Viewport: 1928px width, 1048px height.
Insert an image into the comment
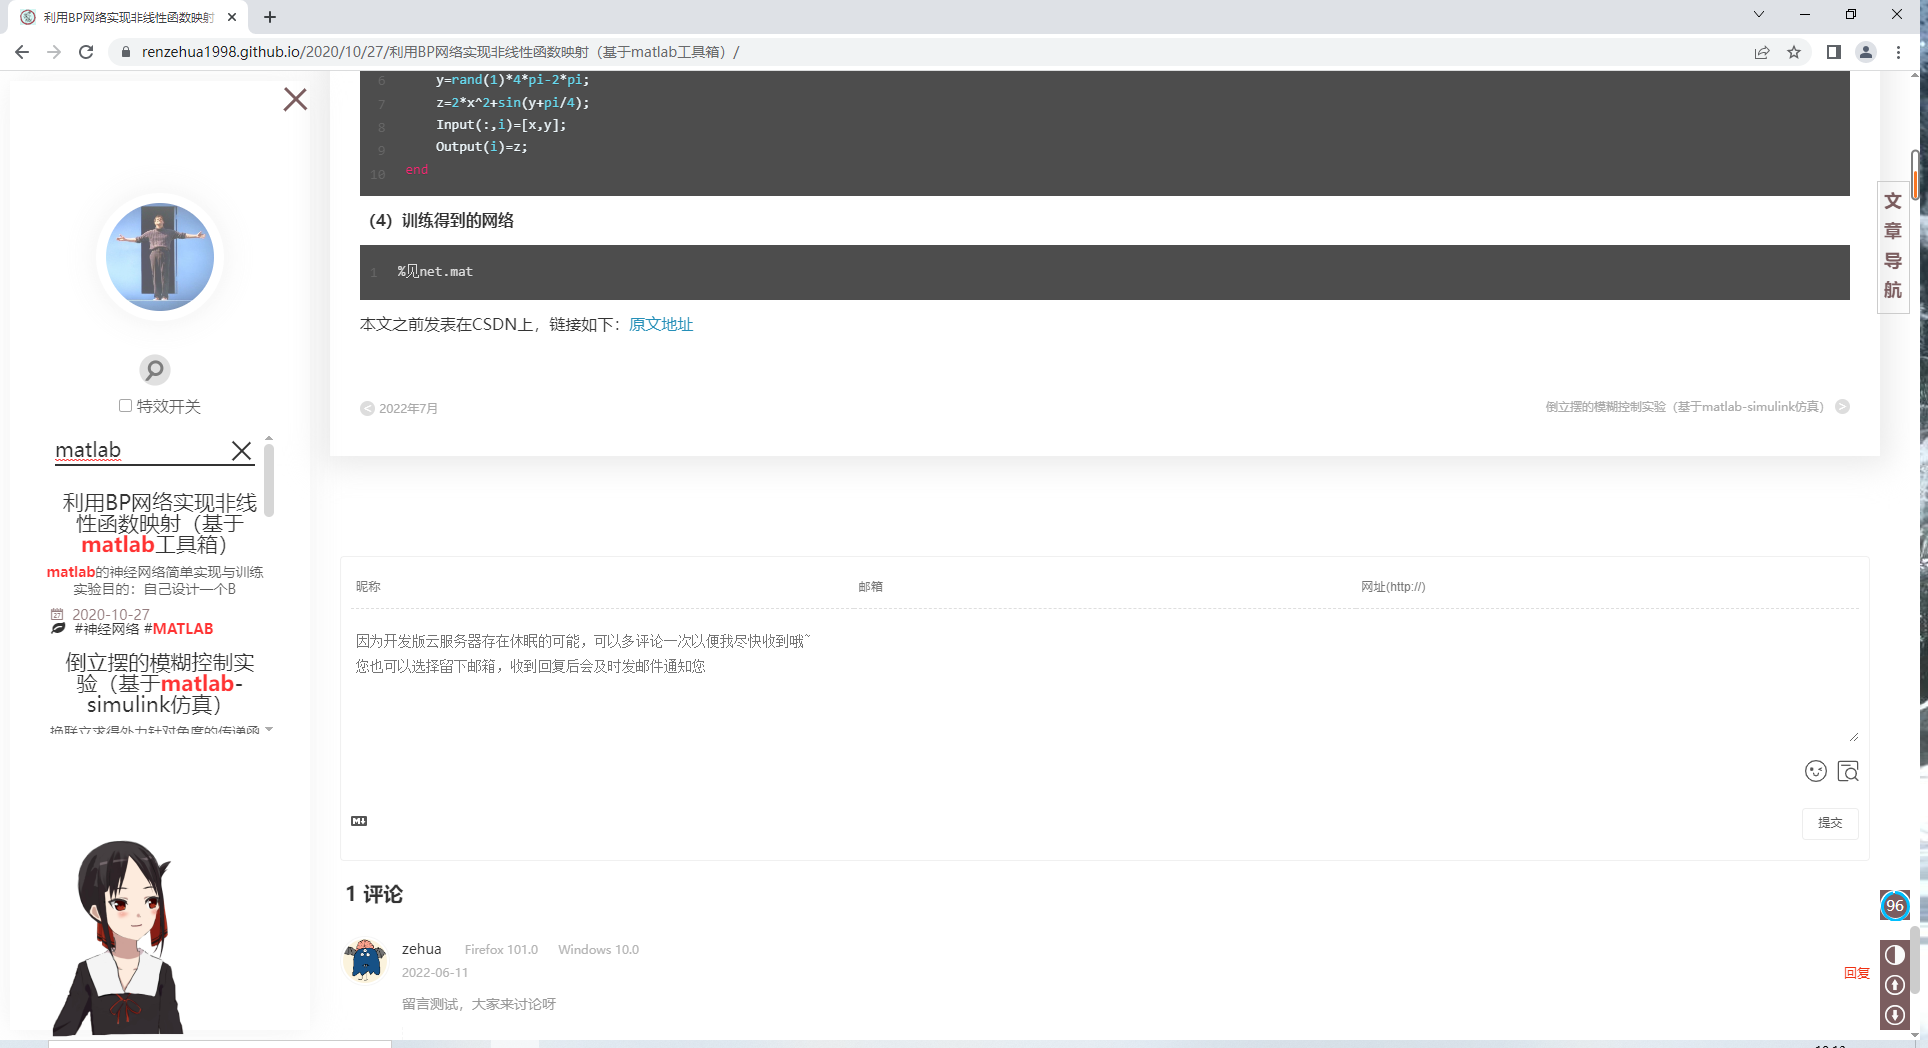click(1849, 771)
